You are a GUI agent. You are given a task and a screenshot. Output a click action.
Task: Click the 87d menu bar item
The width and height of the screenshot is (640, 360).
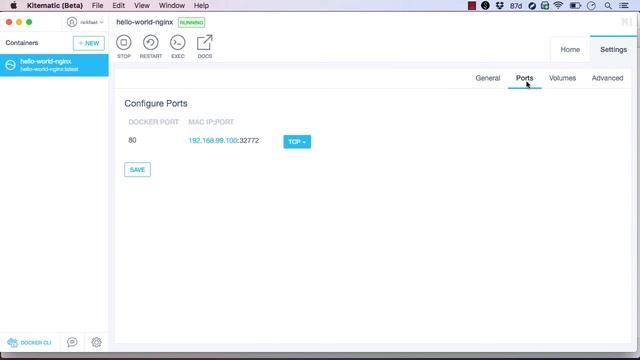(x=516, y=6)
